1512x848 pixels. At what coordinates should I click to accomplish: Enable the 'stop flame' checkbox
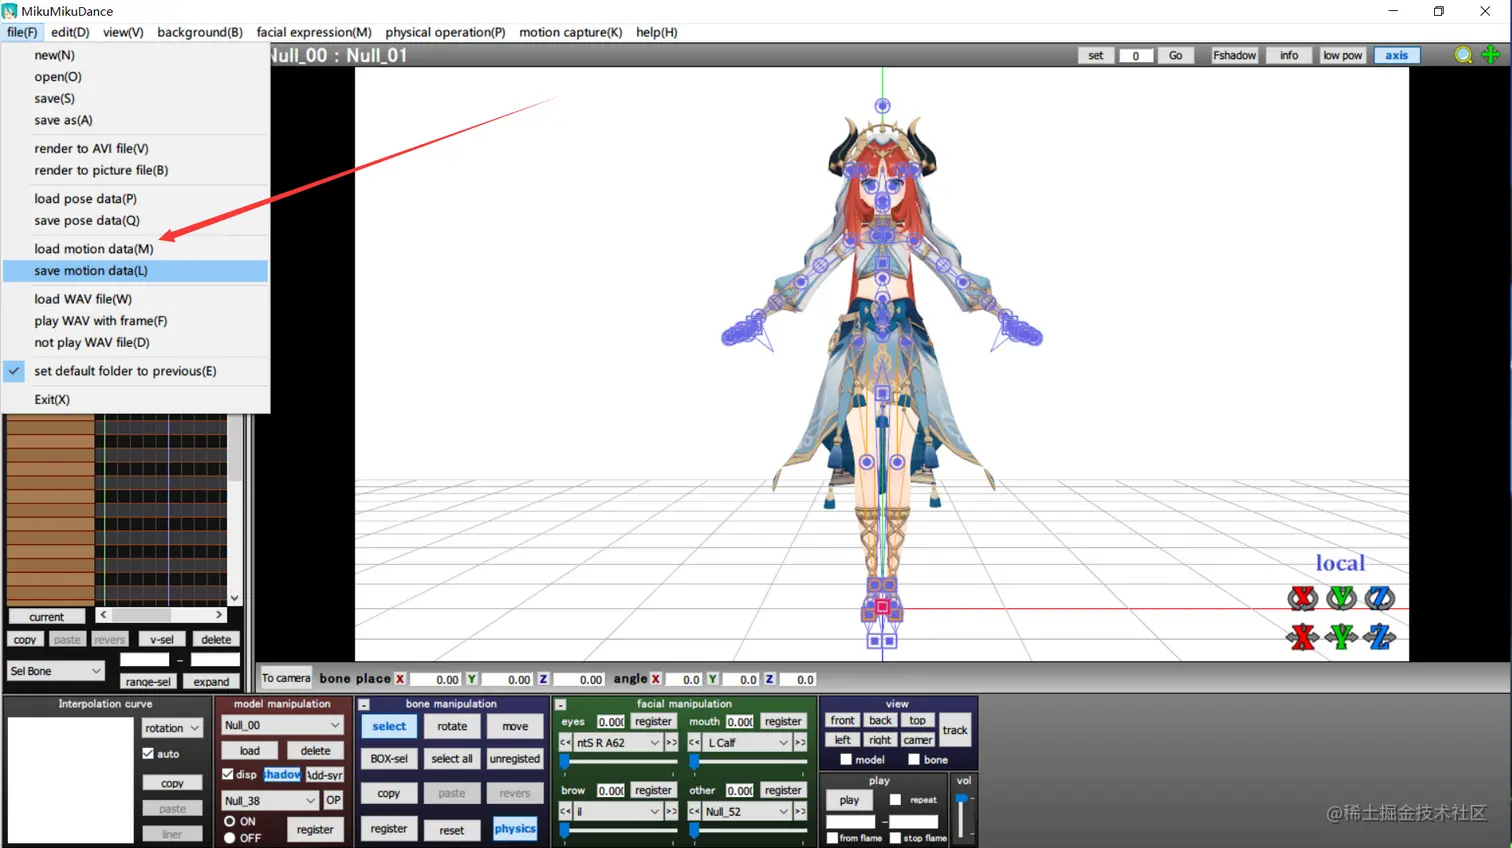click(896, 838)
